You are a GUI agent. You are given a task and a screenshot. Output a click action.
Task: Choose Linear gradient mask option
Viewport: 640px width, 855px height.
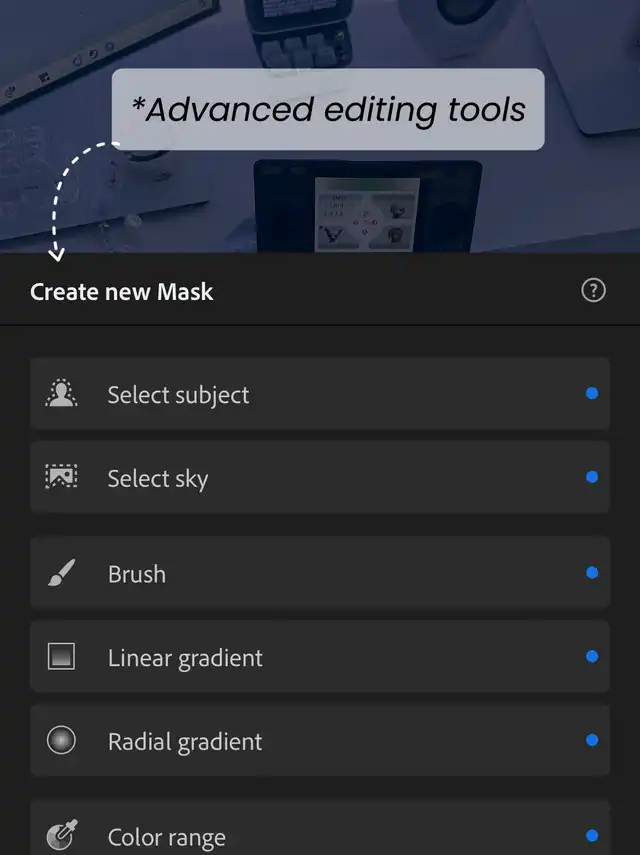coord(185,658)
